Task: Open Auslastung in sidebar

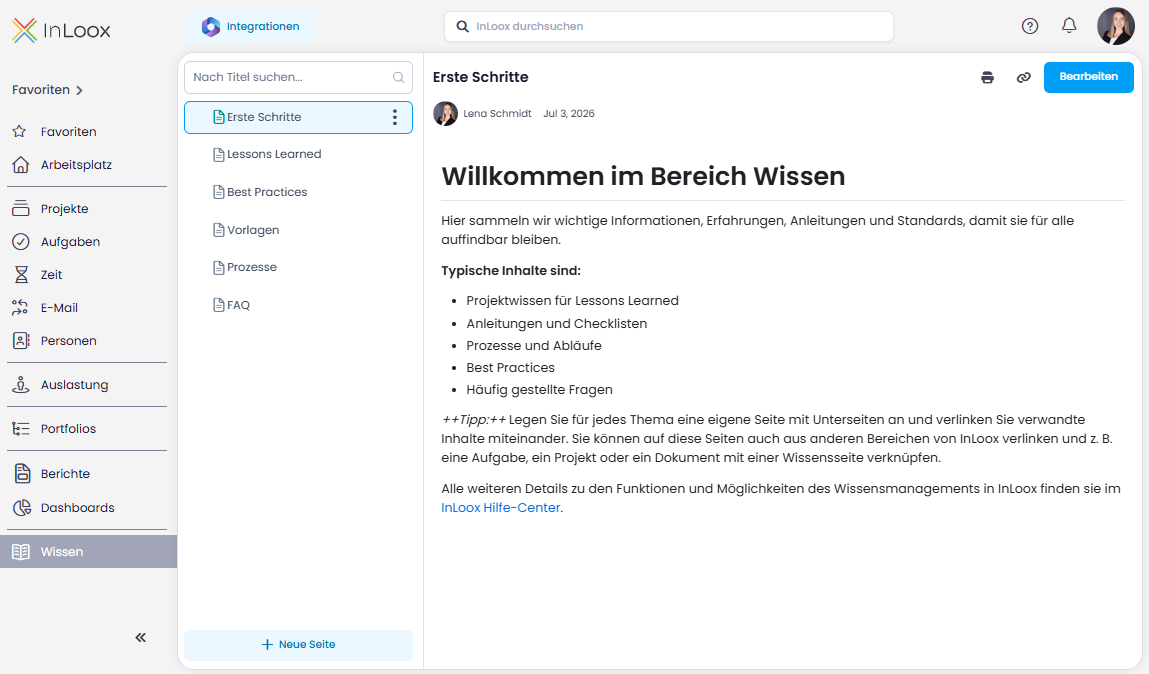Action: pos(88,385)
